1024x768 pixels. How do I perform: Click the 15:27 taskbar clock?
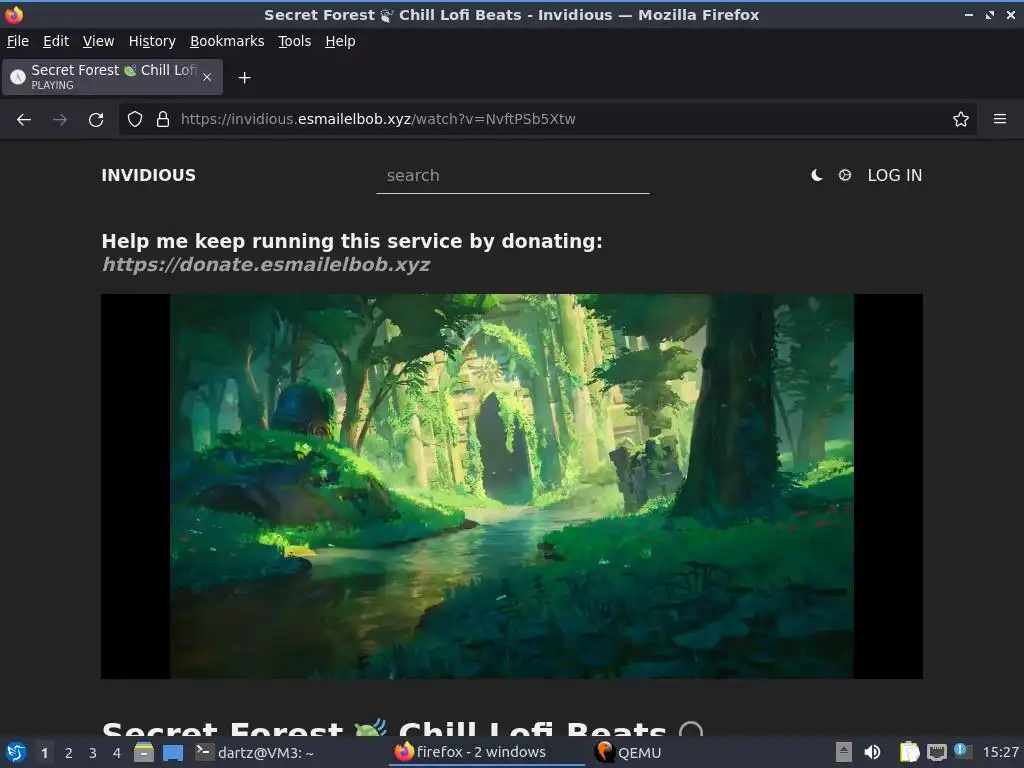pyautogui.click(x=1000, y=752)
